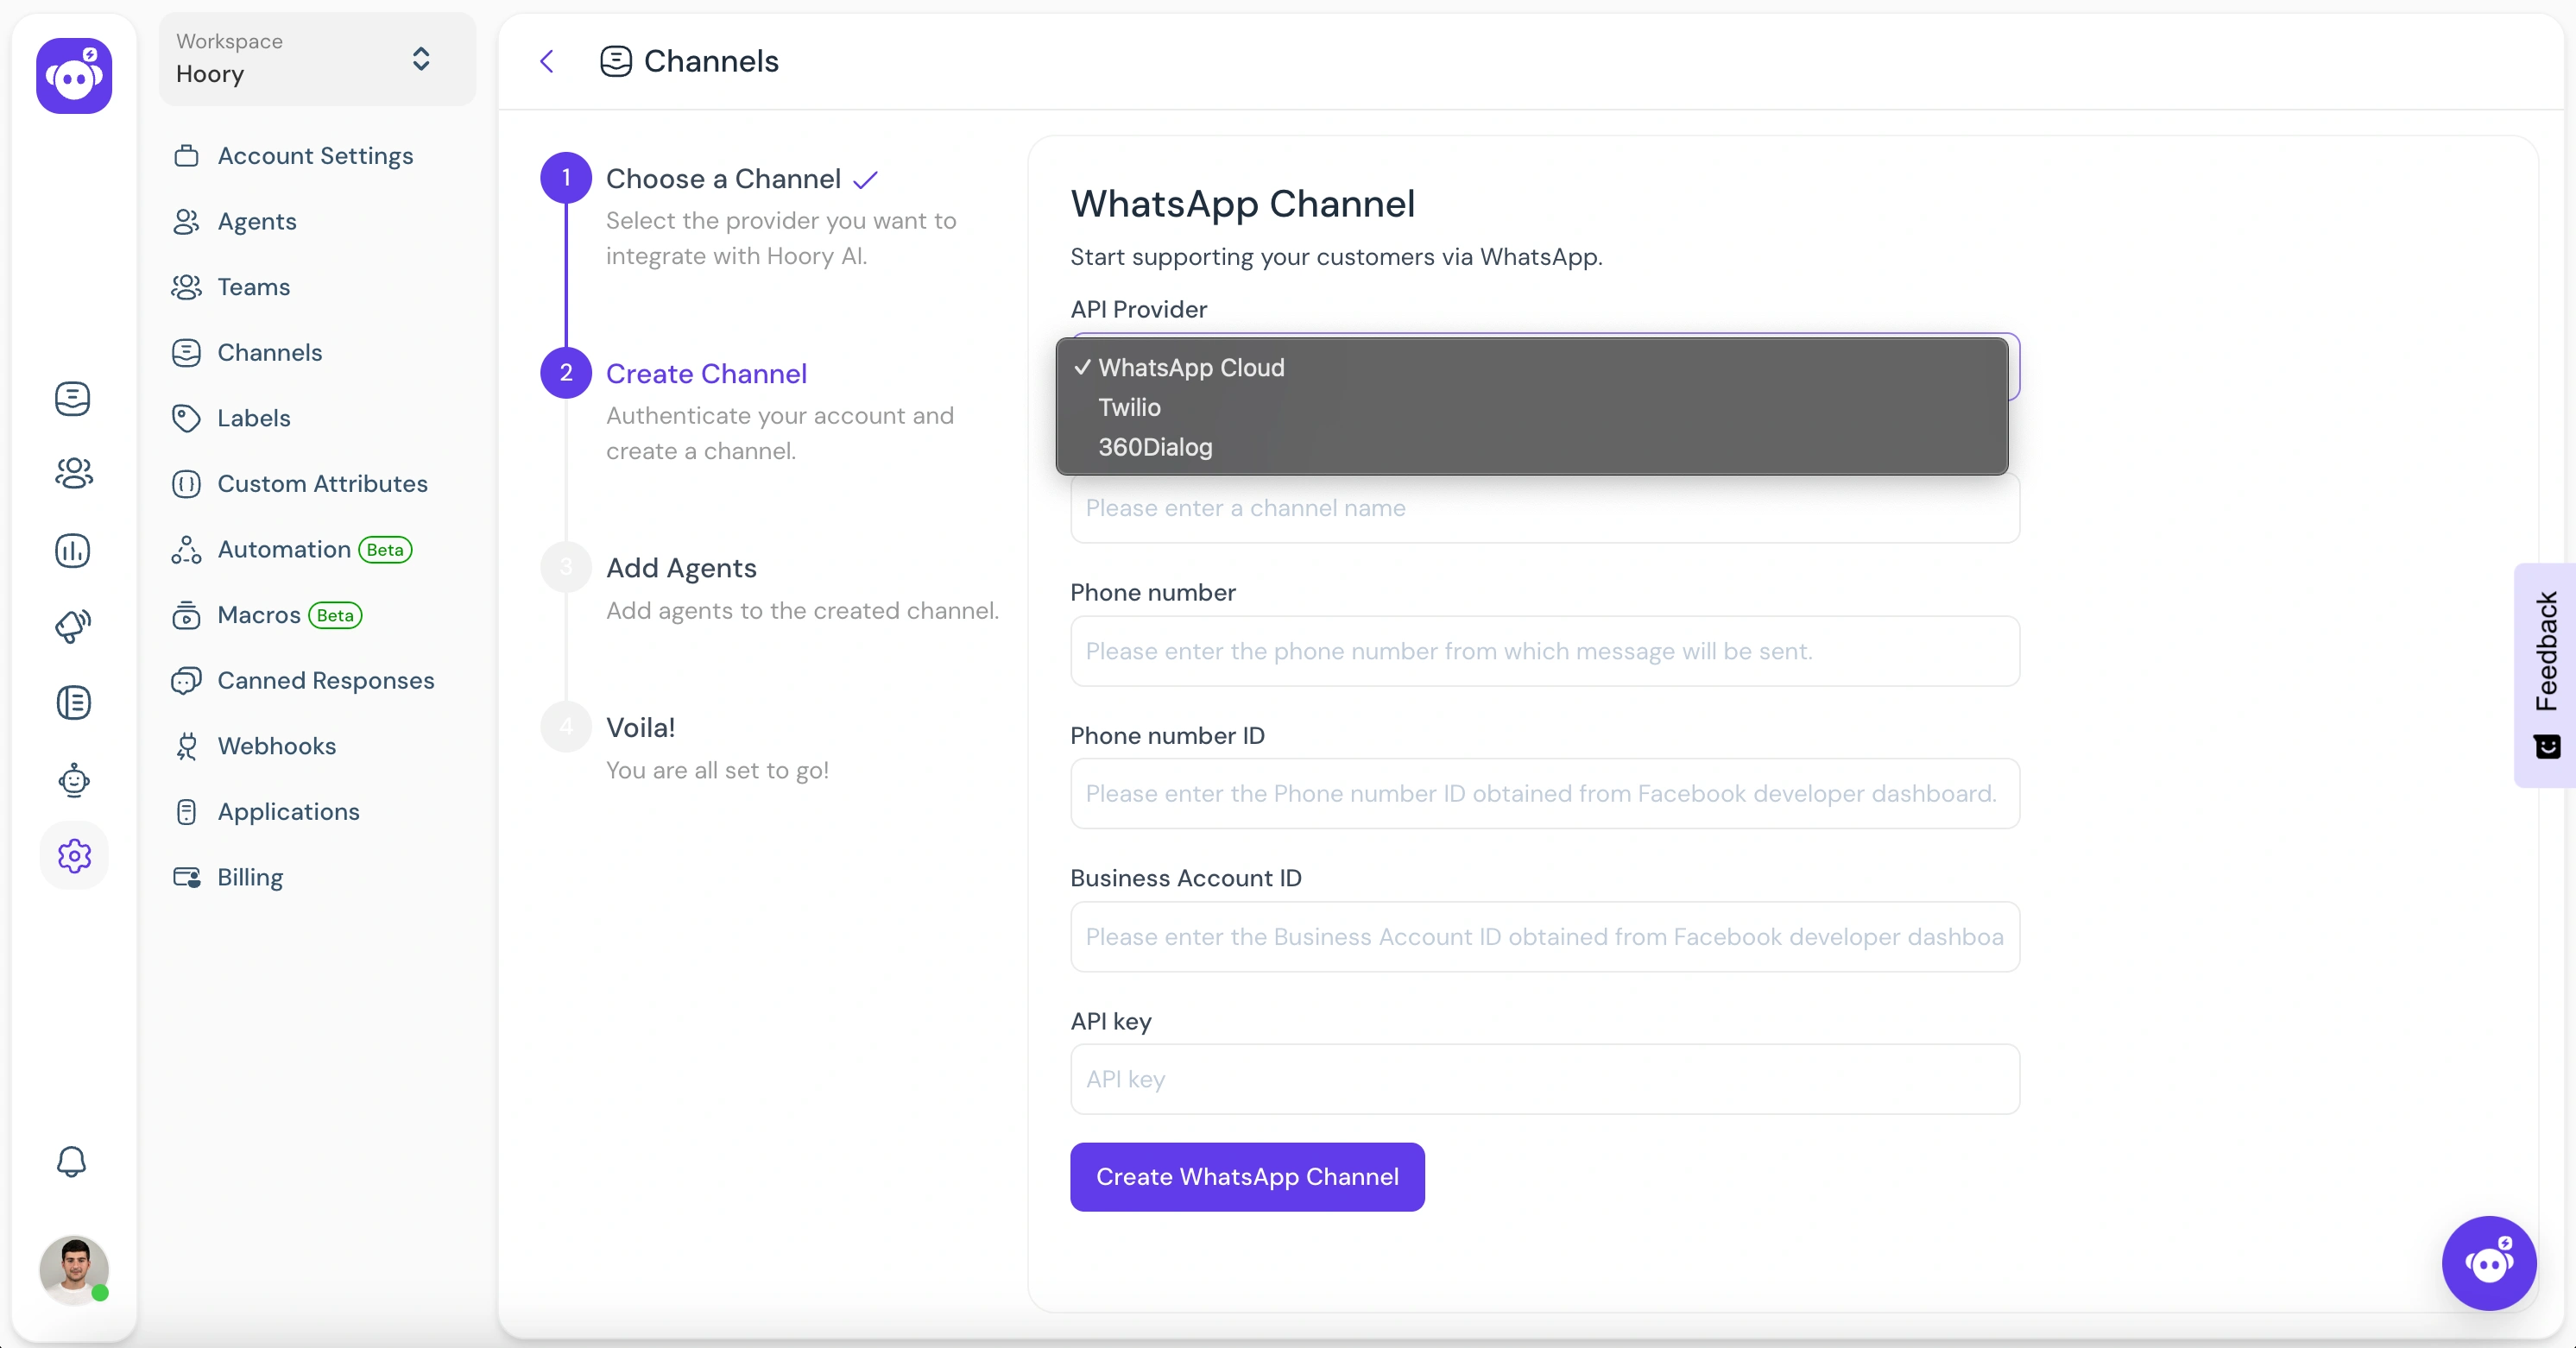
Task: Click the Webhooks plug icon
Action: click(x=186, y=747)
